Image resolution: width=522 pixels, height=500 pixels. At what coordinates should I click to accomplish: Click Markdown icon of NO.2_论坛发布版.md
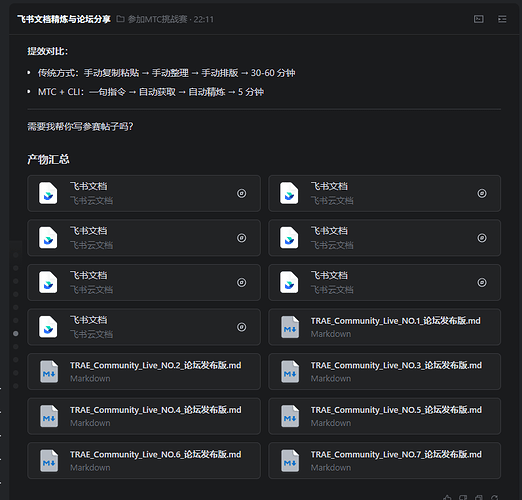point(49,371)
